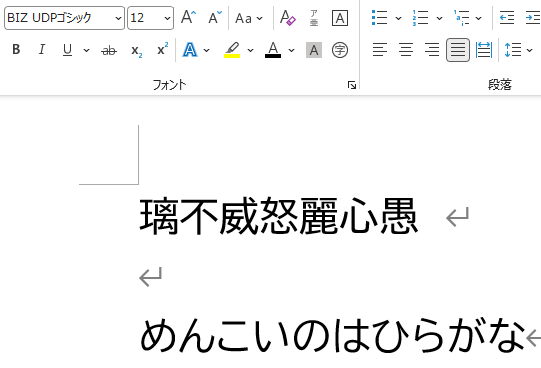
Task: Expand text effects options arrow
Action: (206, 51)
